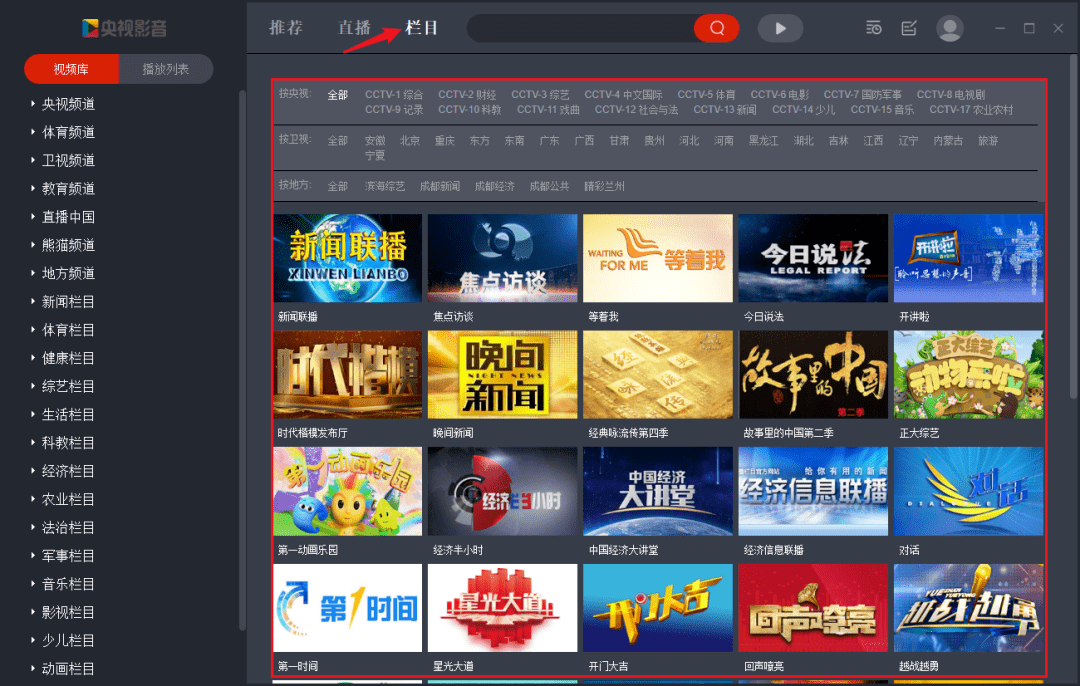
Task: Open the 等着我 program thumbnail
Action: 658,258
